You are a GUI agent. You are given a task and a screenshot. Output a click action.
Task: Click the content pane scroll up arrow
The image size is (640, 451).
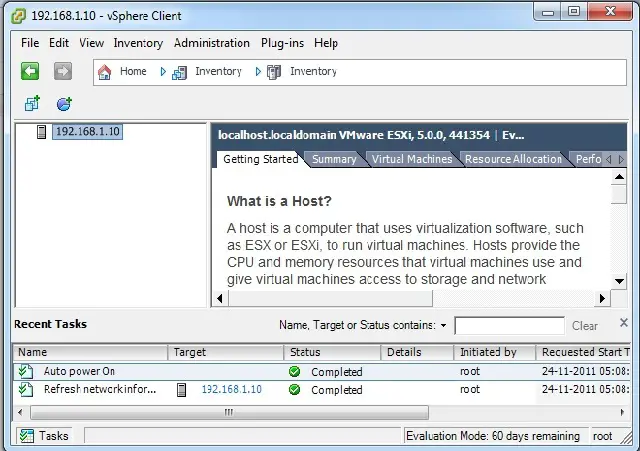619,177
